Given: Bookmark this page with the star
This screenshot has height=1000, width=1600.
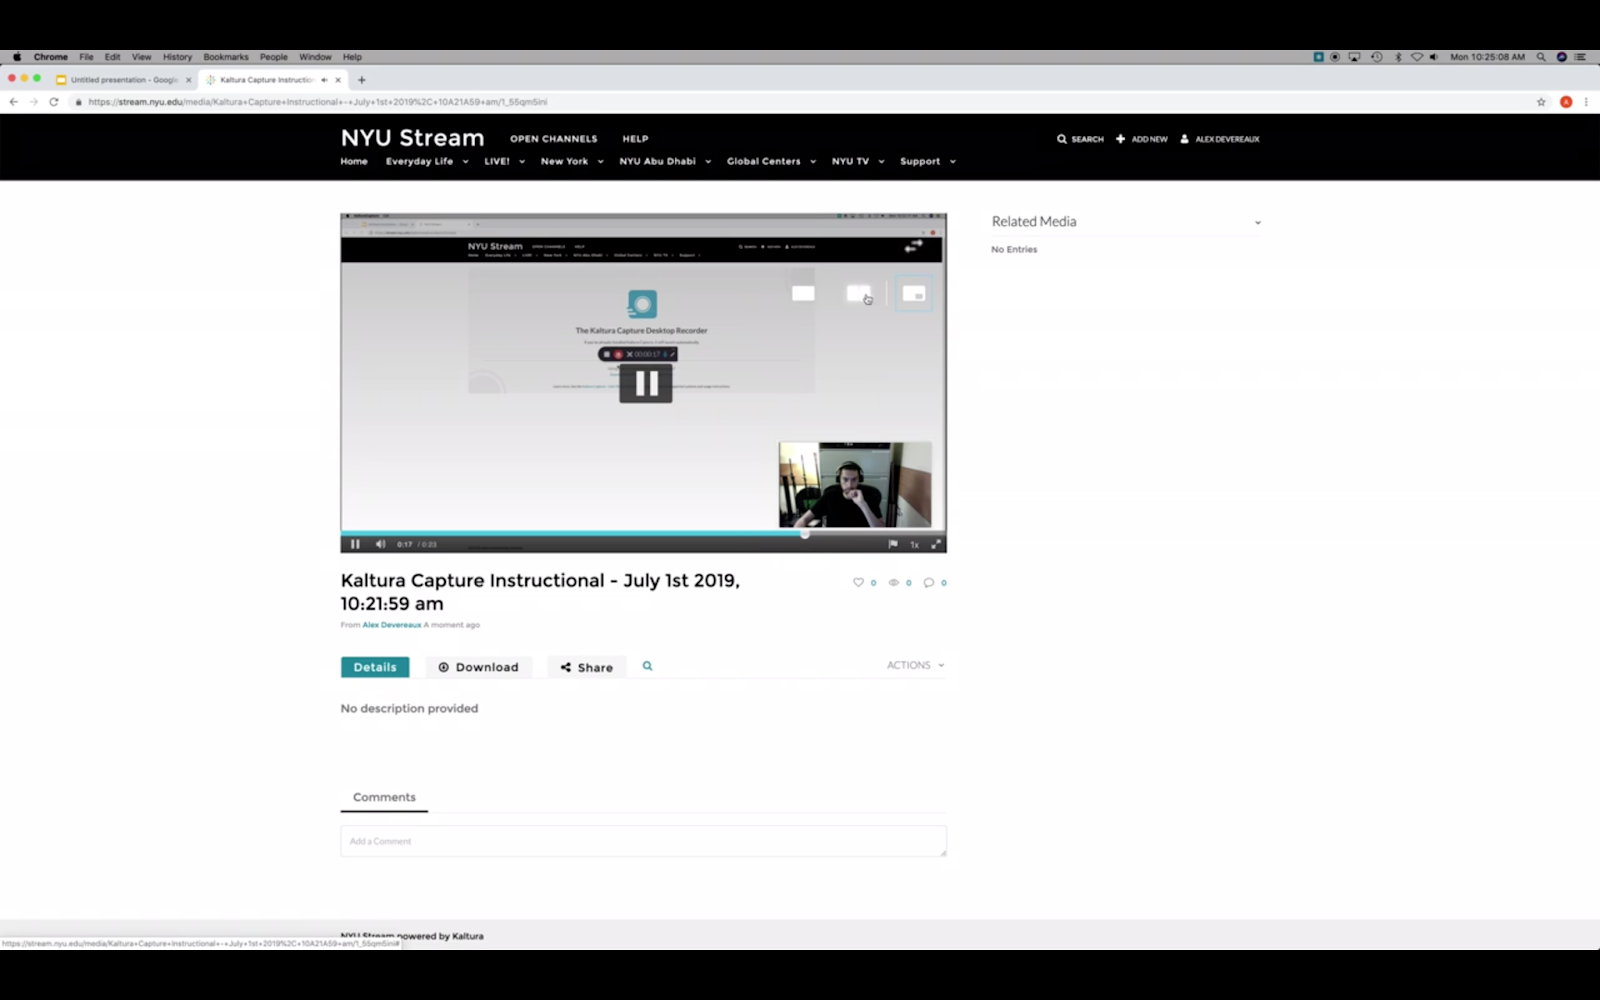Looking at the screenshot, I should tap(1541, 102).
